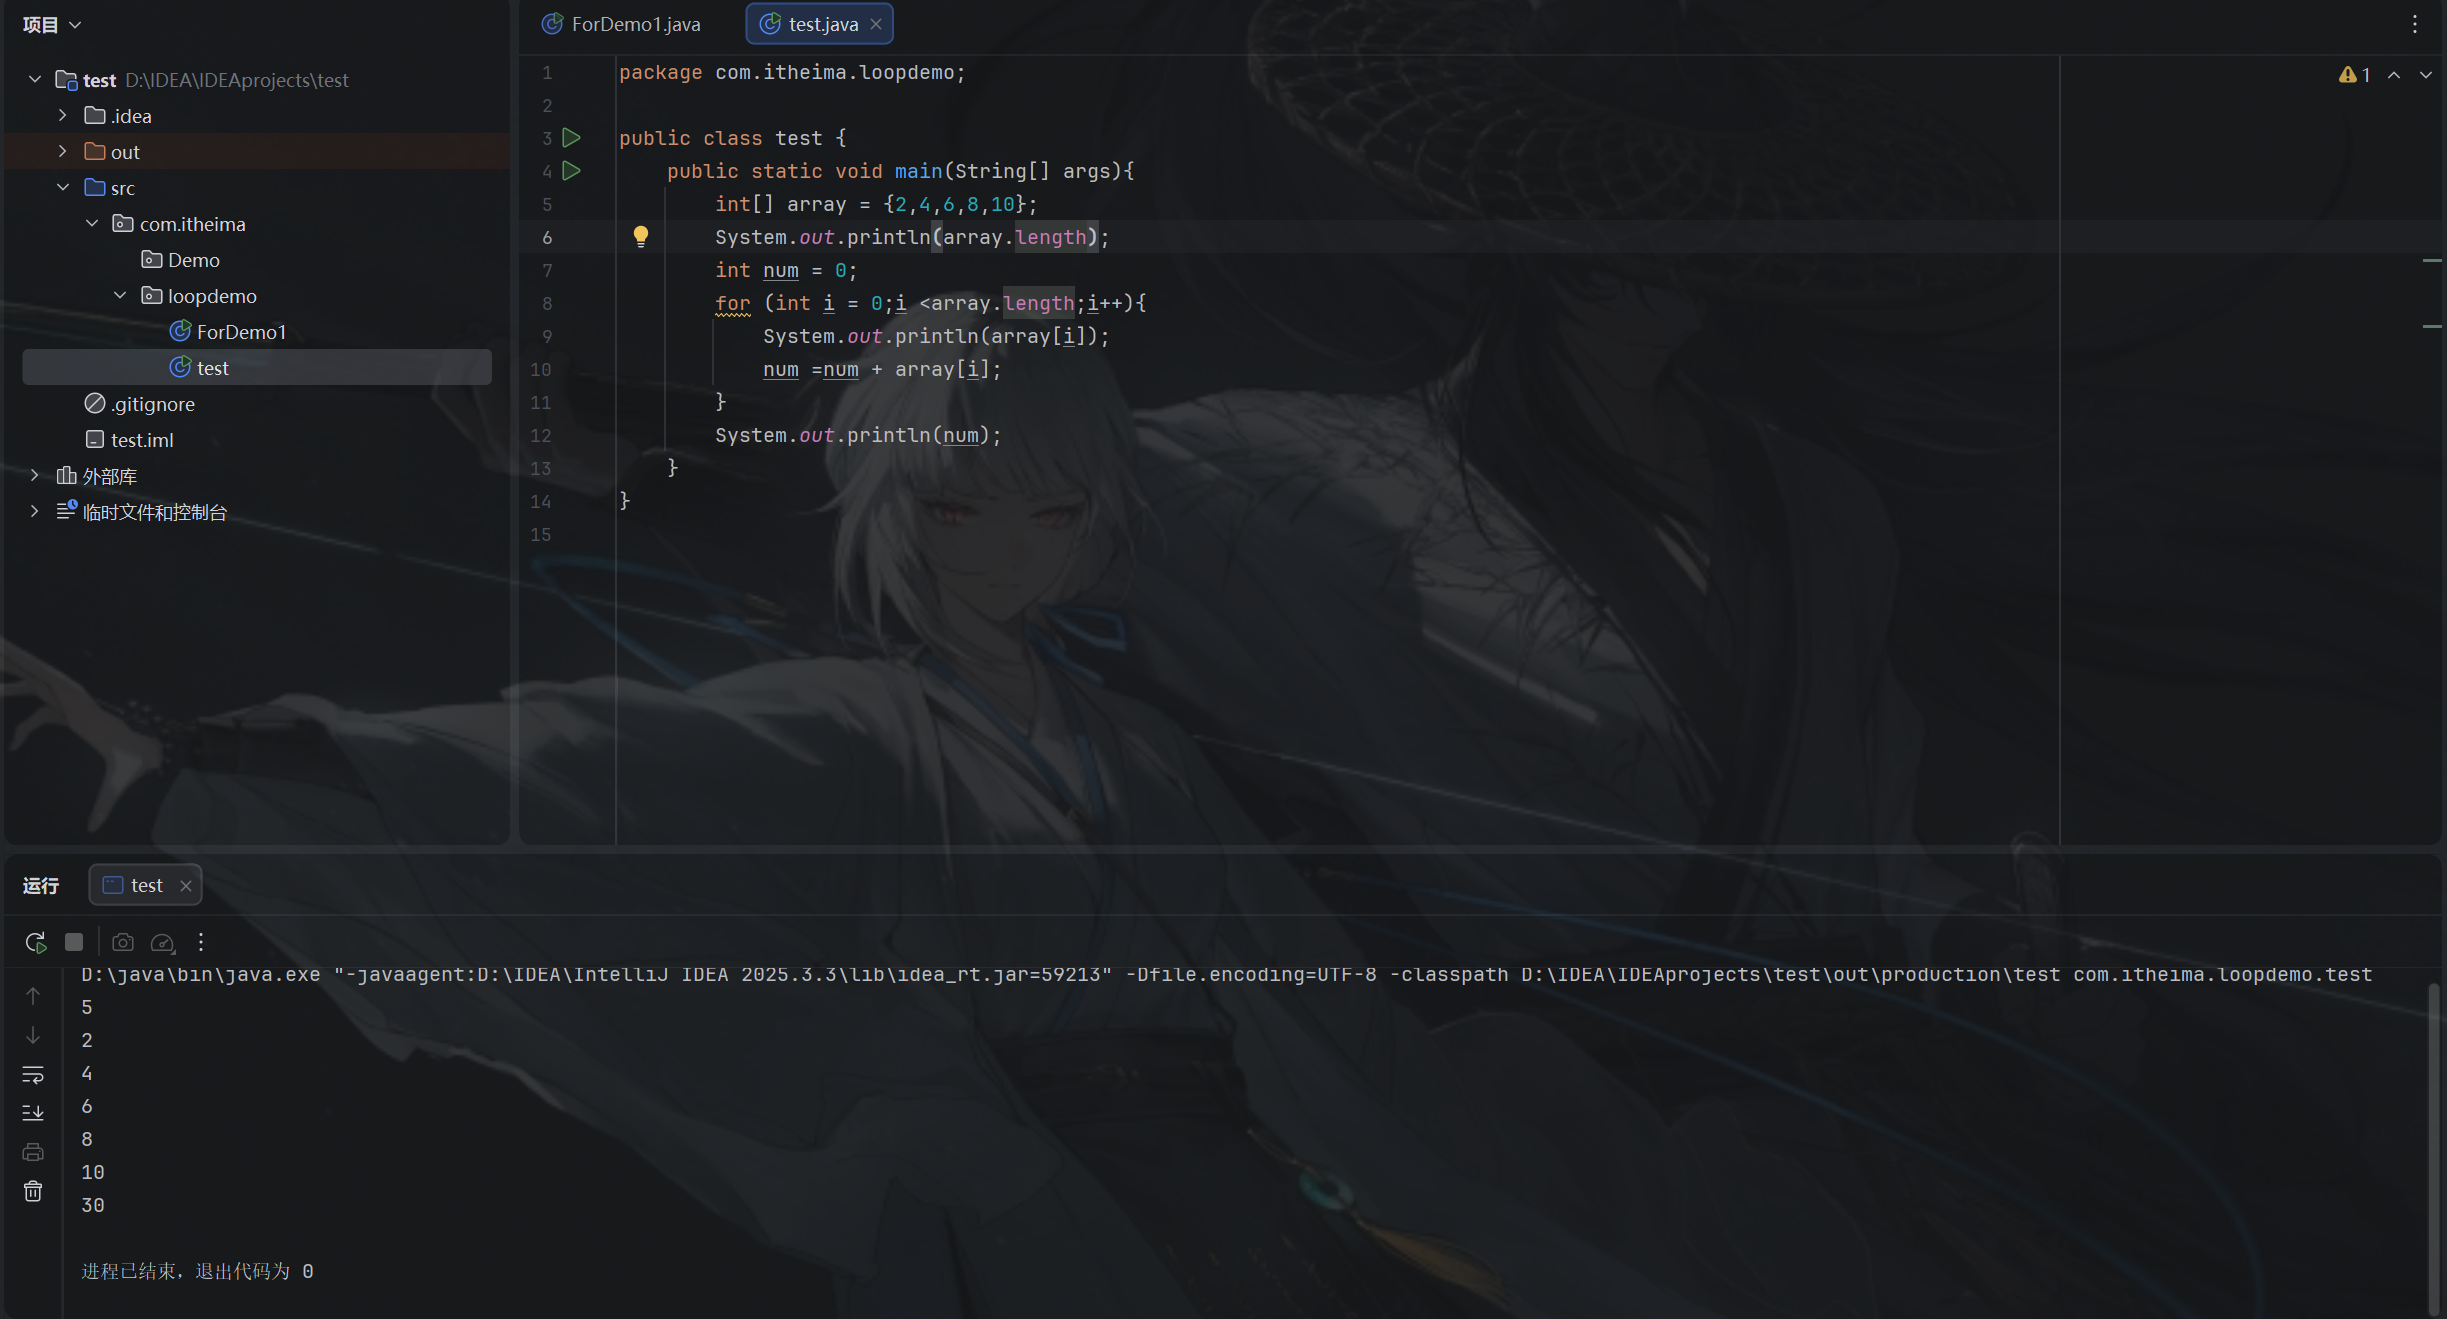Click the yellow lightbulb quick-fix icon
Viewport: 2447px width, 1319px height.
point(641,236)
